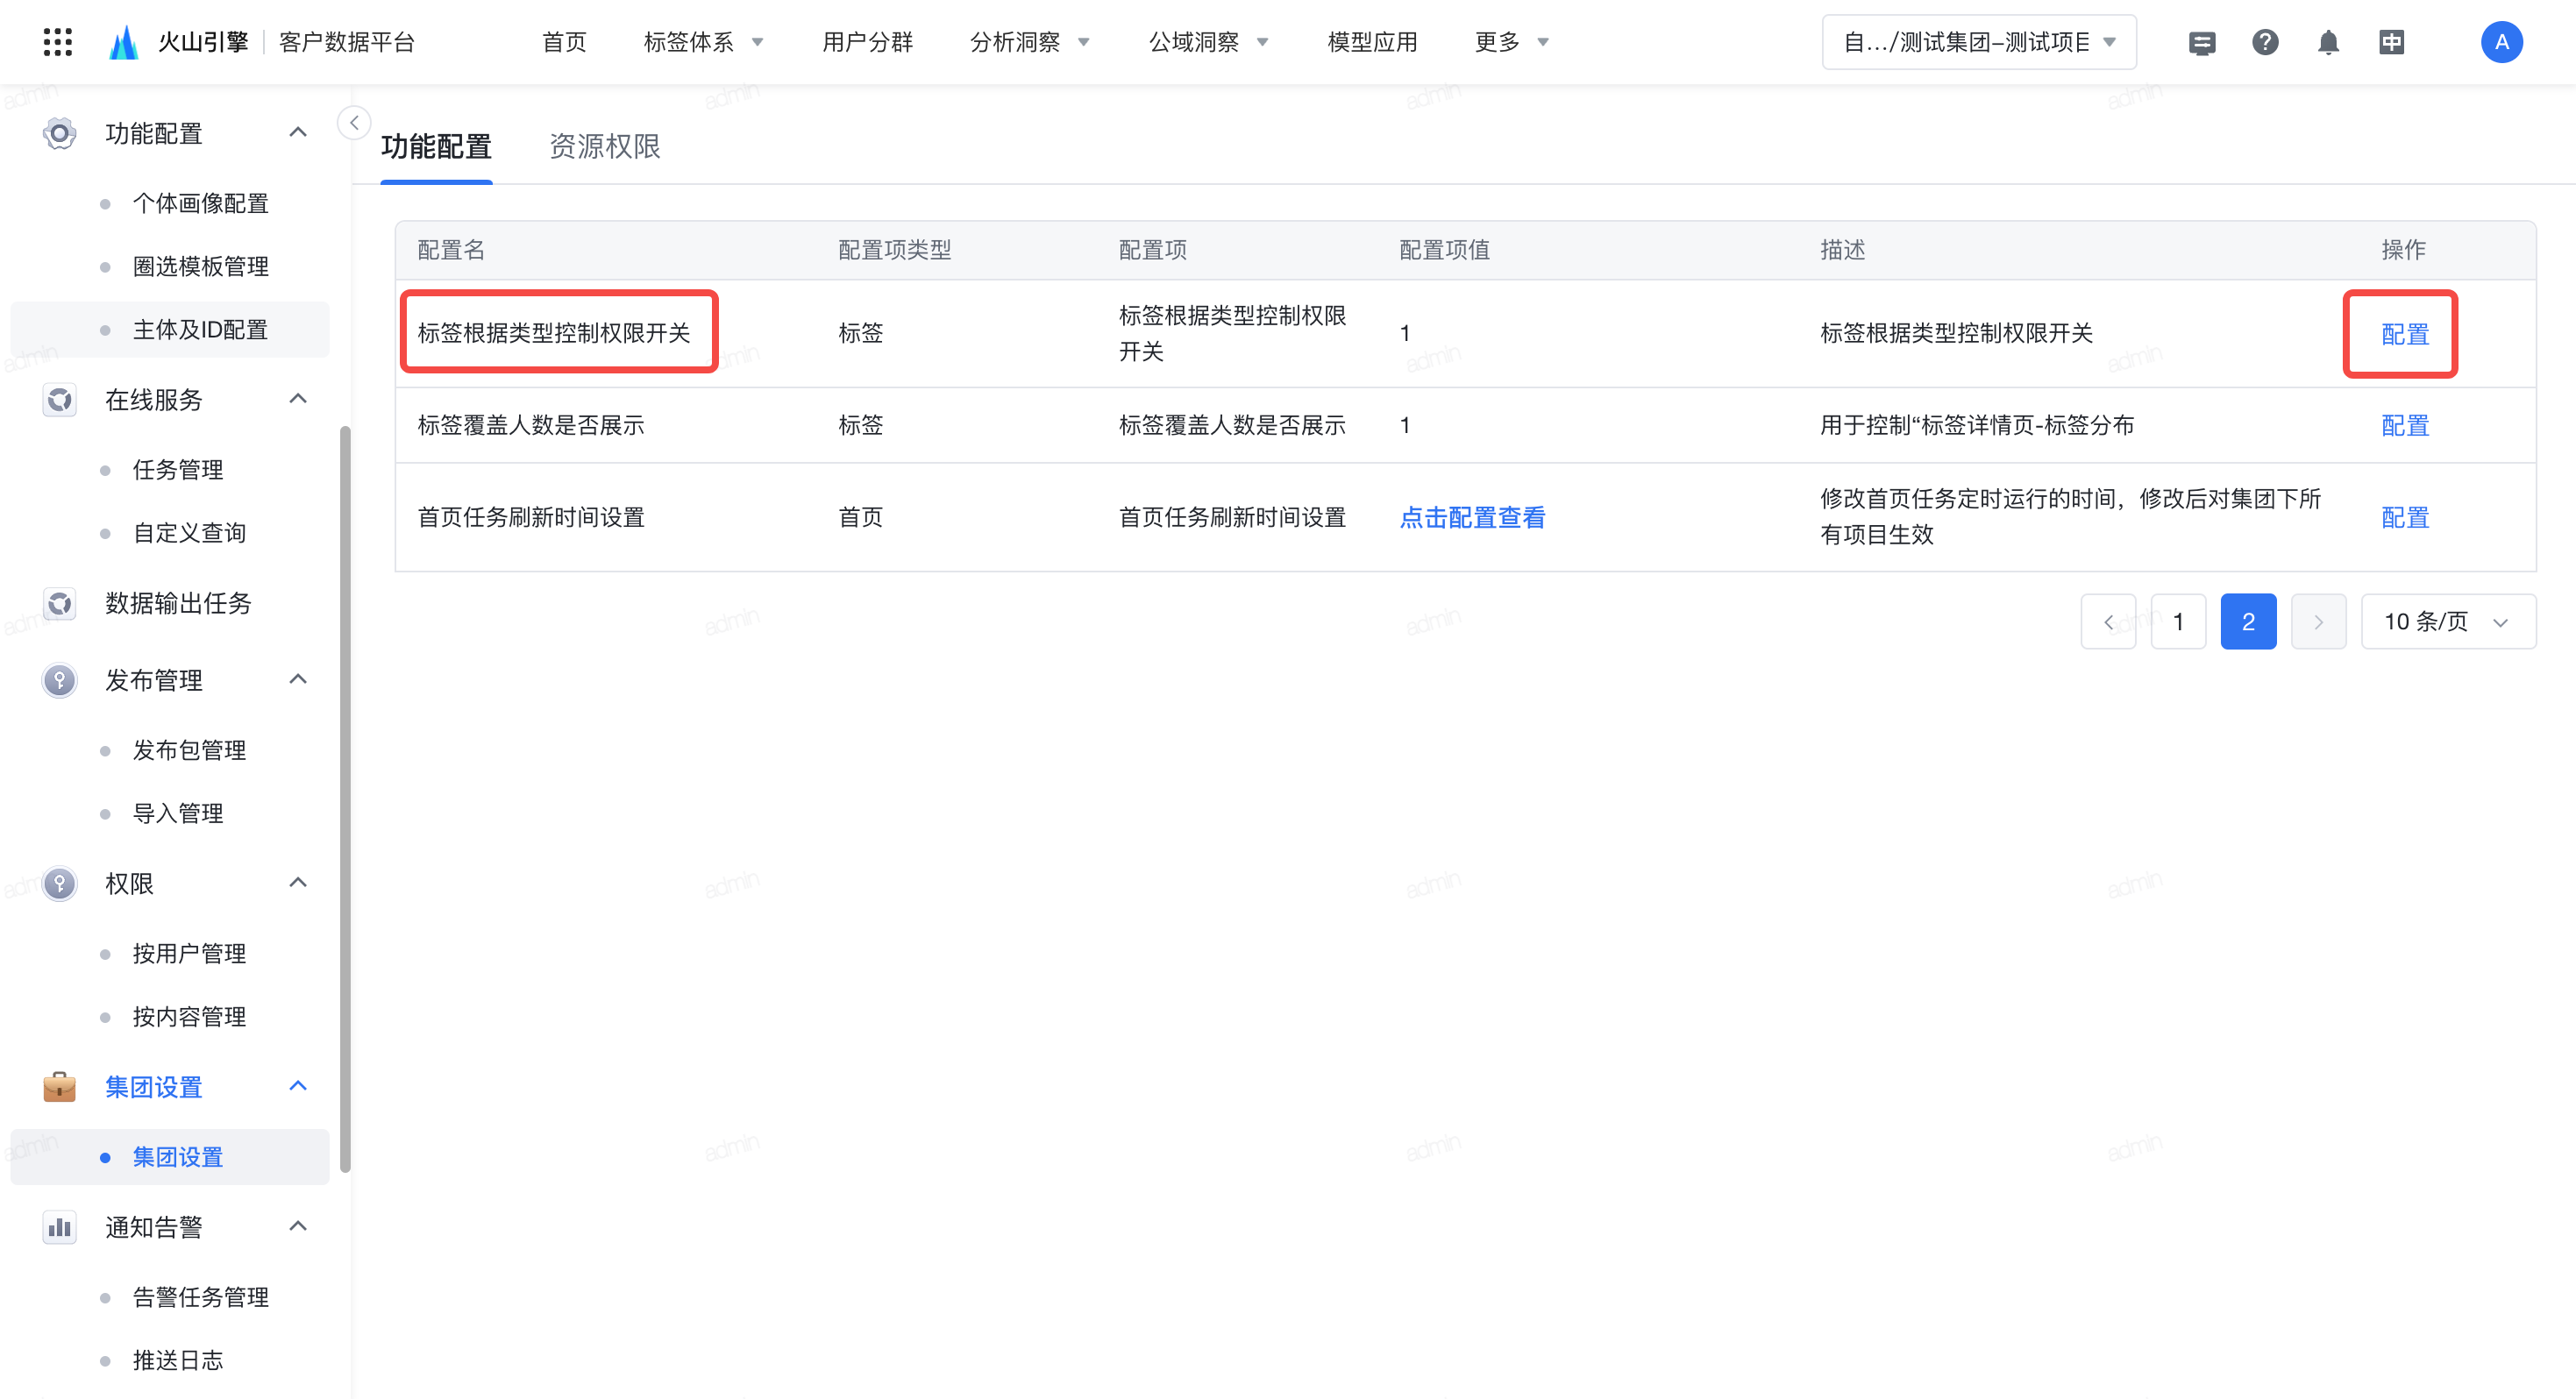Open the 10 条/页 page size dropdown
This screenshot has height=1399, width=2576.
[x=2448, y=621]
